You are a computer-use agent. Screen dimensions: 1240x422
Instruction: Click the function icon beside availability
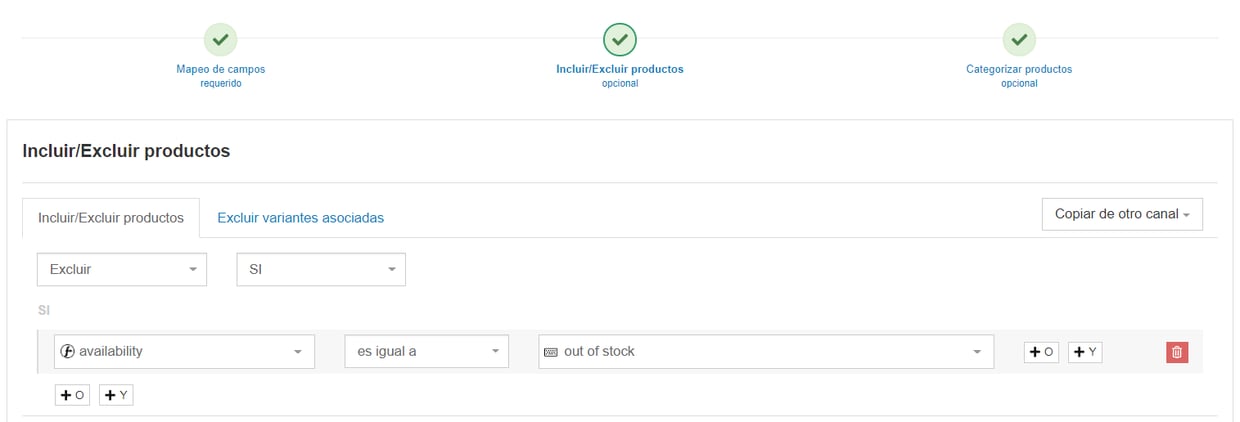point(68,351)
